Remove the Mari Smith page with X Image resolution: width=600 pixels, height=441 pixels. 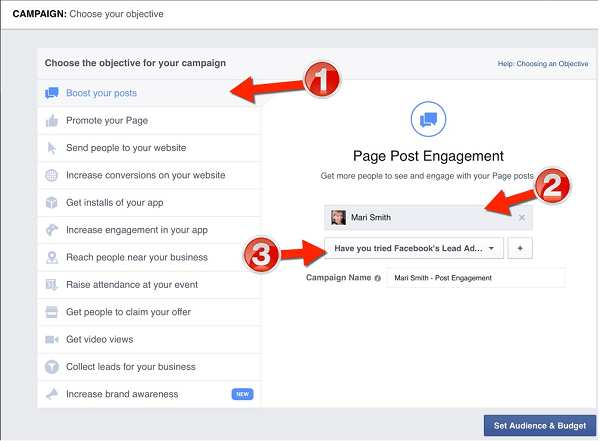pyautogui.click(x=522, y=217)
